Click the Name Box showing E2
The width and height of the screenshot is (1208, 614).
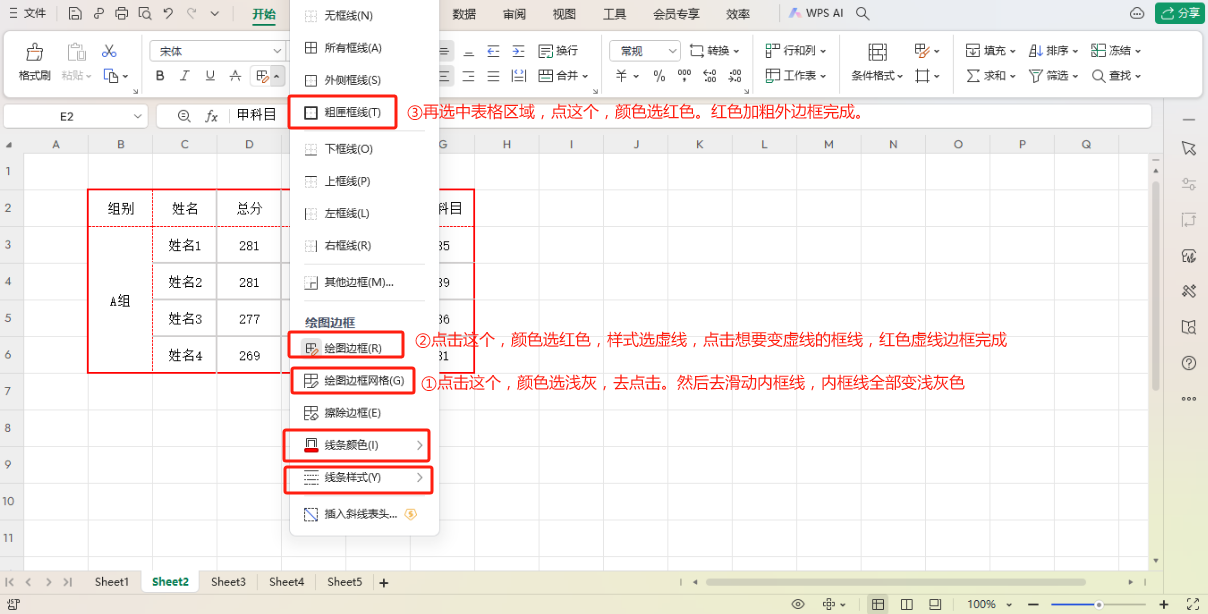(x=75, y=116)
